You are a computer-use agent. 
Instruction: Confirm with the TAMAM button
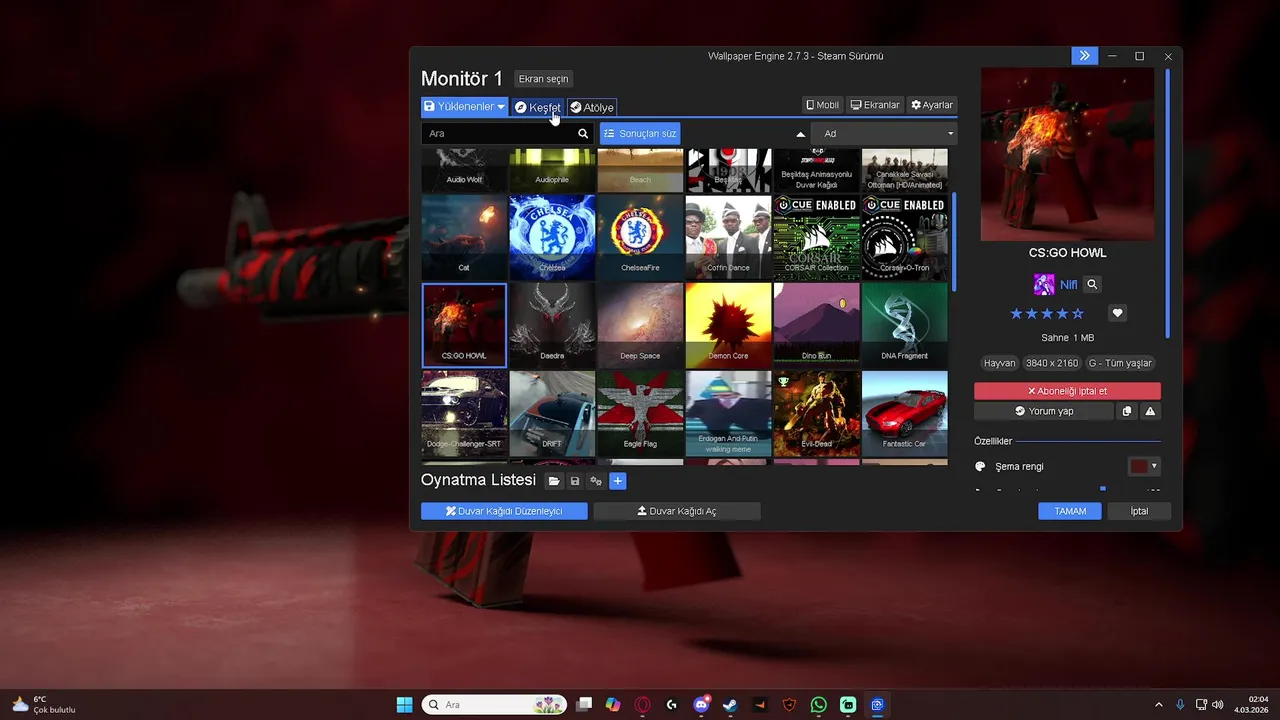(x=1070, y=511)
